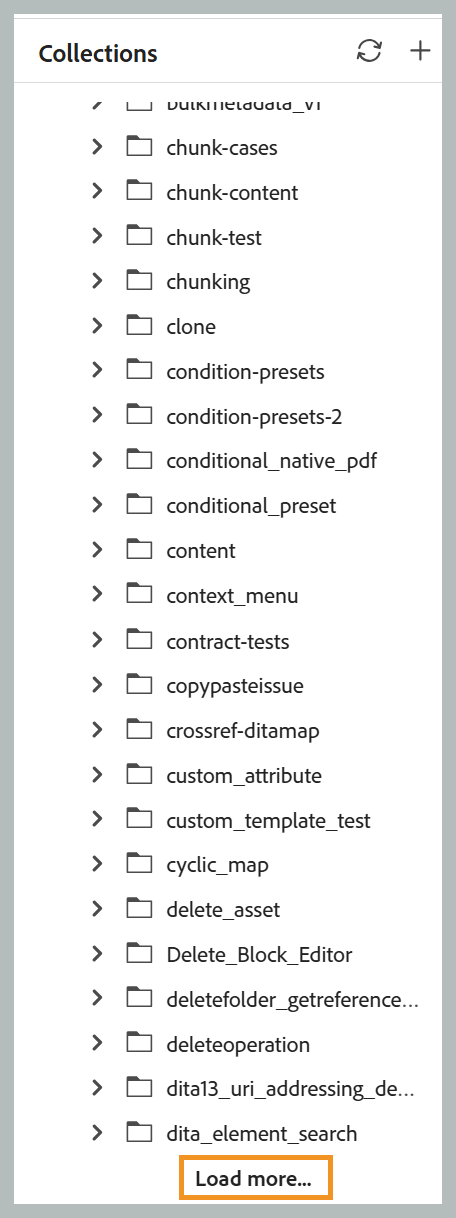The image size is (456, 1218).
Task: Select the Delete_Block_Editor folder
Action: [259, 954]
